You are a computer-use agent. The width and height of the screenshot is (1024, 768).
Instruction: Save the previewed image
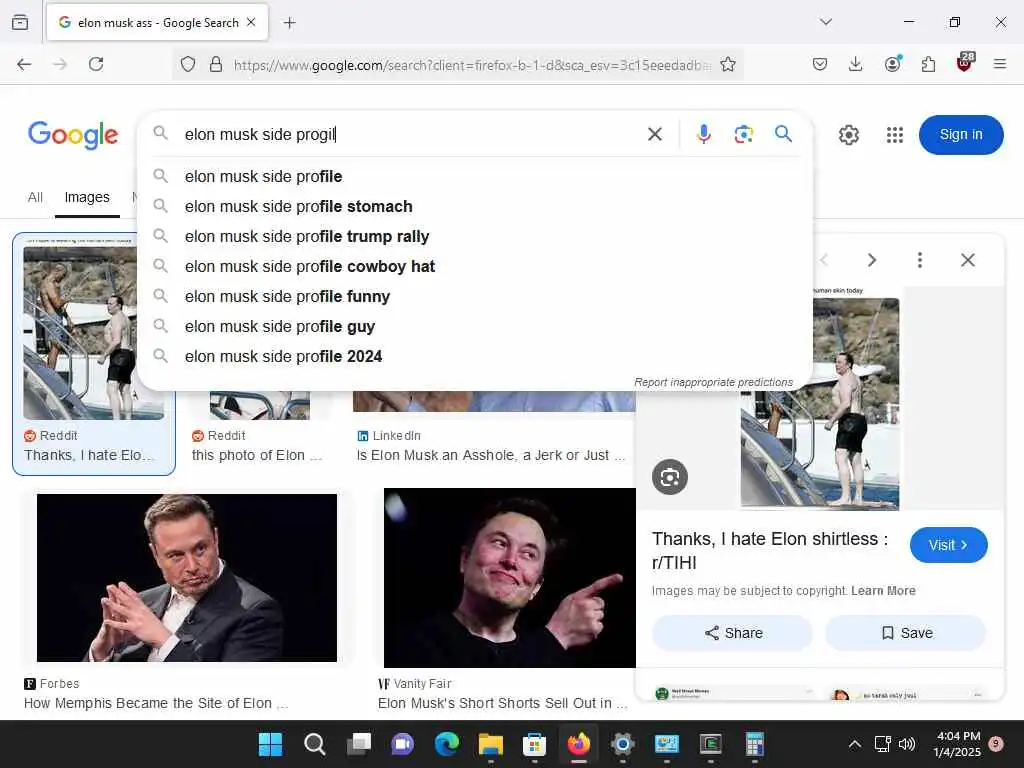(906, 633)
